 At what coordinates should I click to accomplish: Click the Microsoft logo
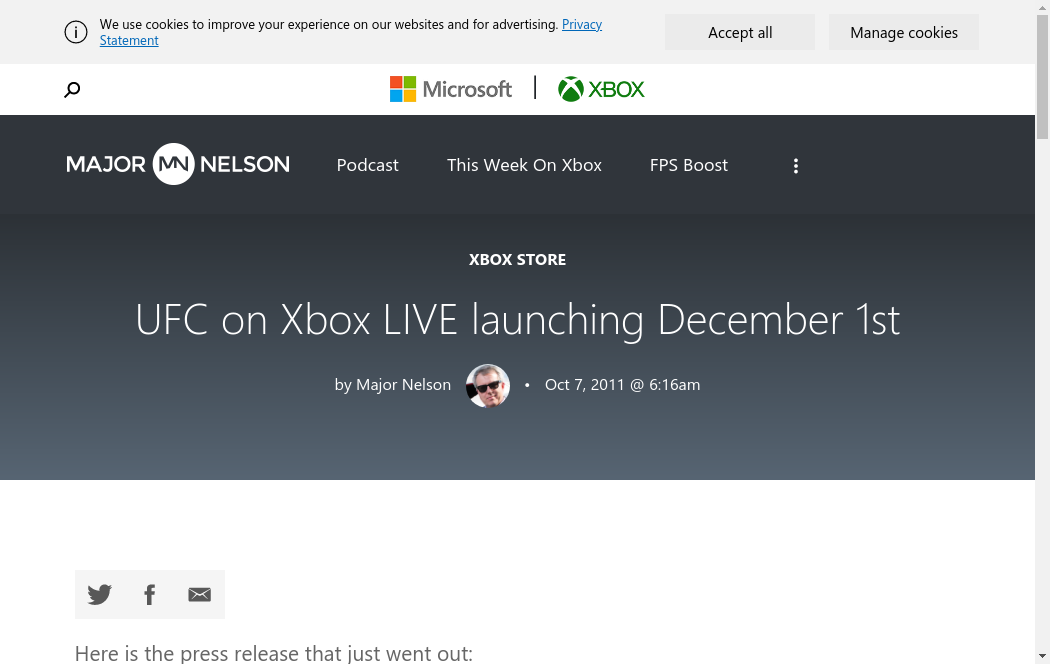pos(451,89)
